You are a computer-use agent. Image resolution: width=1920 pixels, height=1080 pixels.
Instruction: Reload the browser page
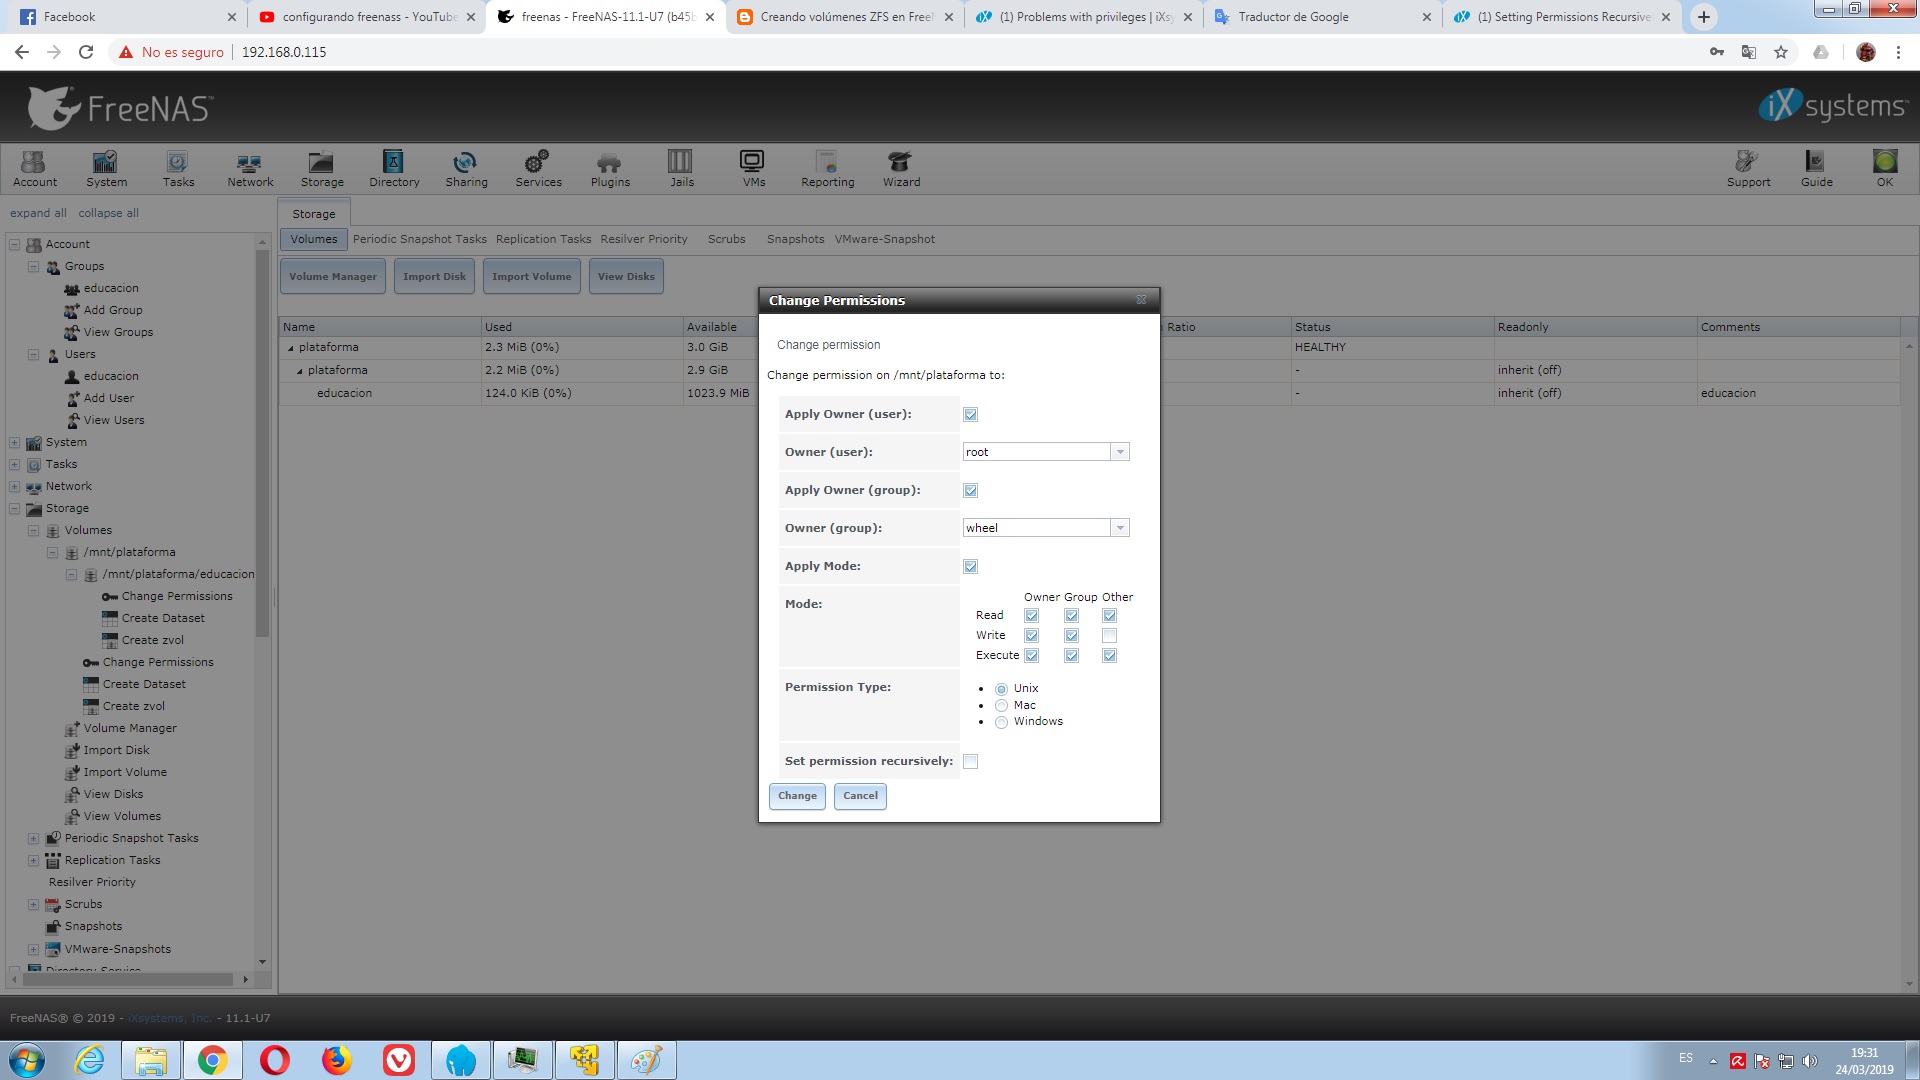coord(86,52)
